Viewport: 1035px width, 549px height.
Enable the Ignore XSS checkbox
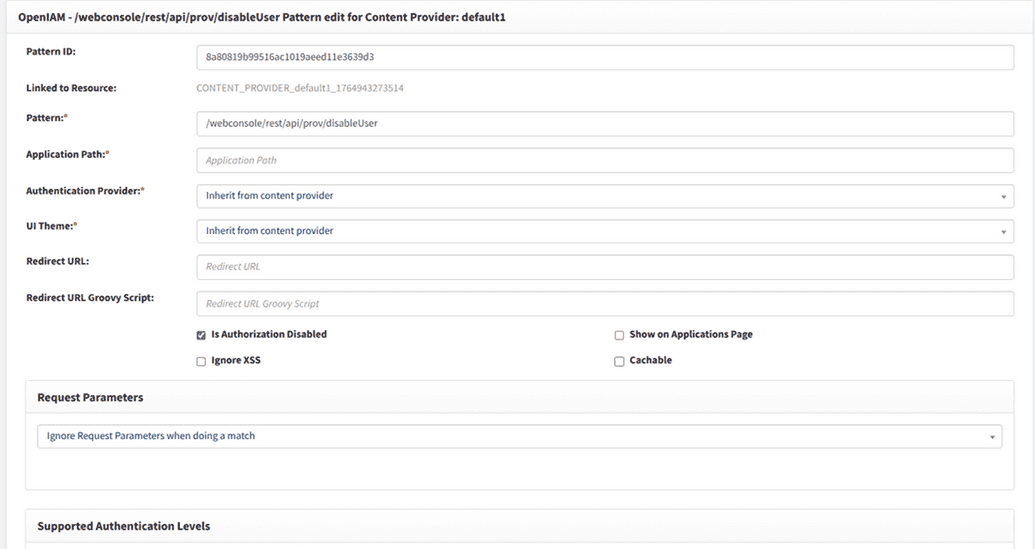click(201, 361)
